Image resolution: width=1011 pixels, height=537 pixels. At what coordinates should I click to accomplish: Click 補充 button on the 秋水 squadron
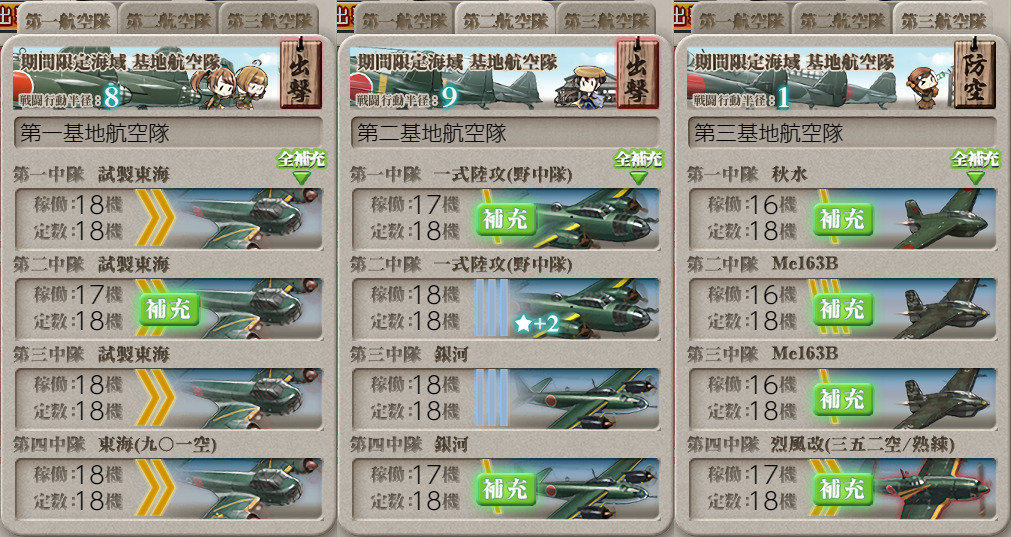843,220
